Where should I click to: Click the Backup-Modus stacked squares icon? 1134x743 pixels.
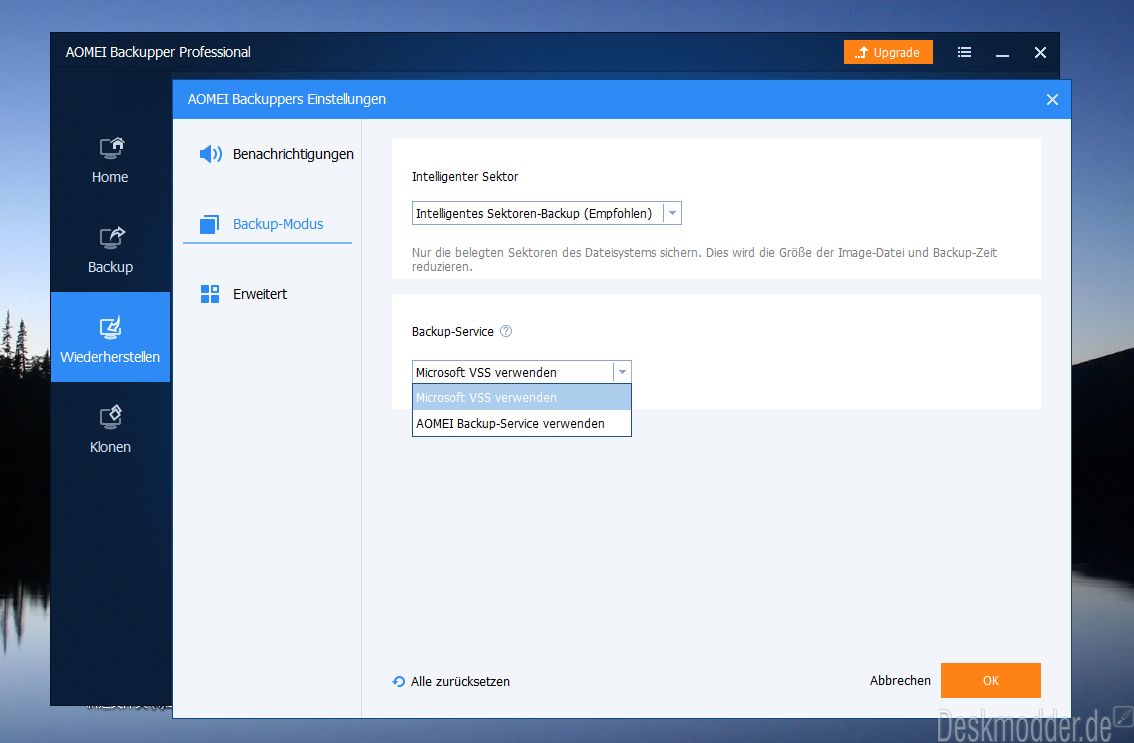click(x=210, y=224)
